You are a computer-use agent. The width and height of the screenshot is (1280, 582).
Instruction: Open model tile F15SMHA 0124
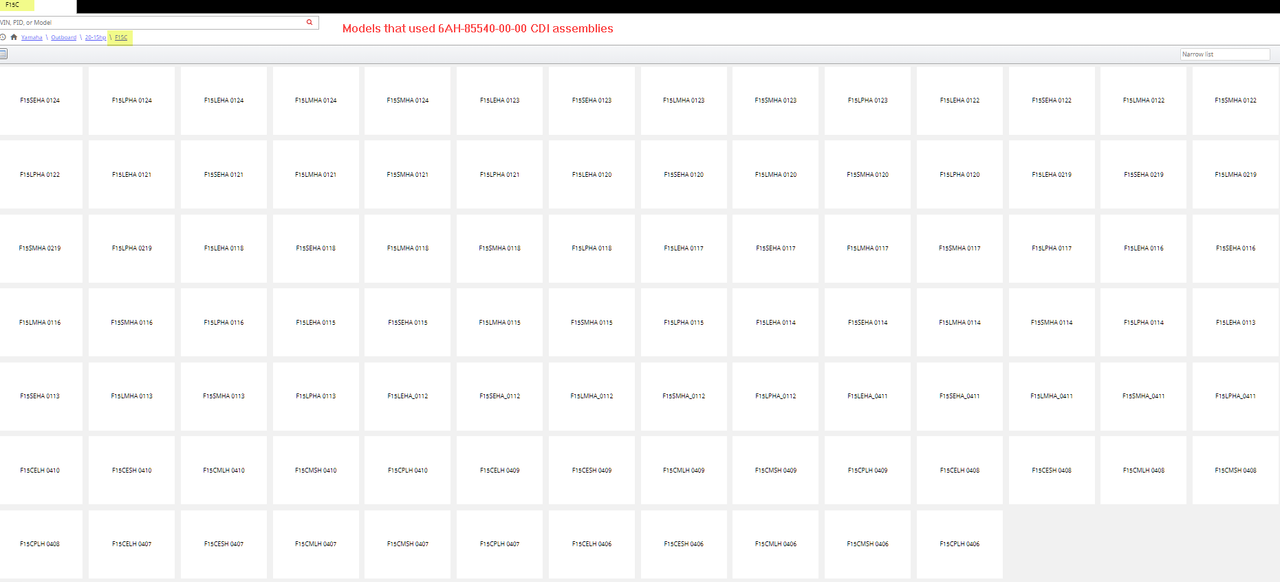pyautogui.click(x=408, y=100)
